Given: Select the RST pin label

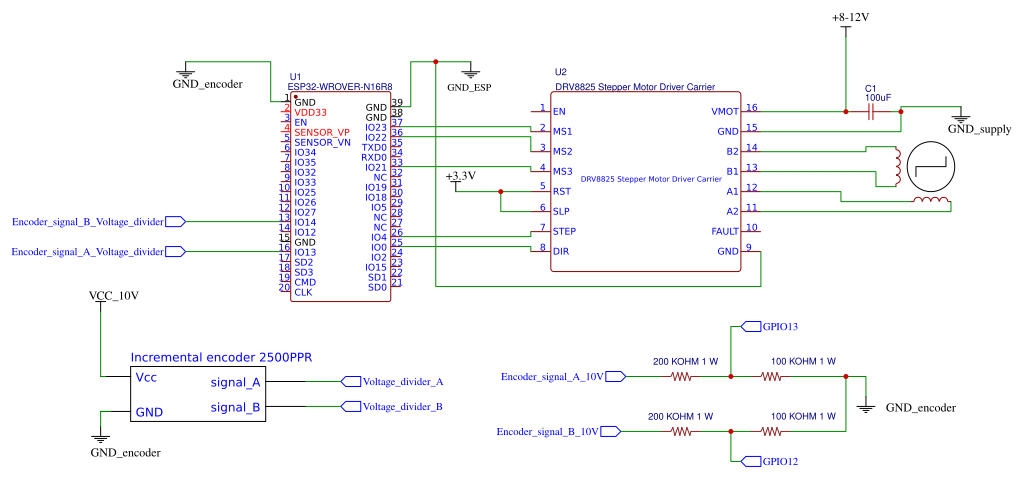Looking at the screenshot, I should coord(562,192).
